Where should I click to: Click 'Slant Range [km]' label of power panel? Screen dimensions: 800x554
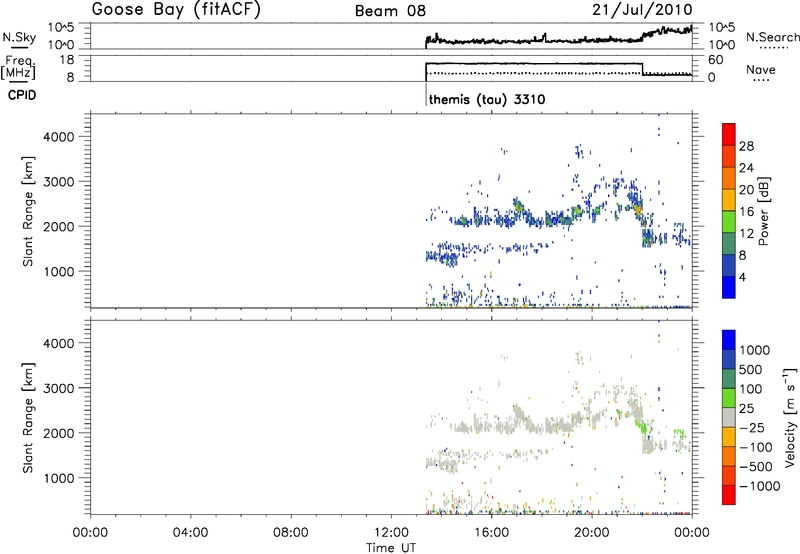click(28, 211)
